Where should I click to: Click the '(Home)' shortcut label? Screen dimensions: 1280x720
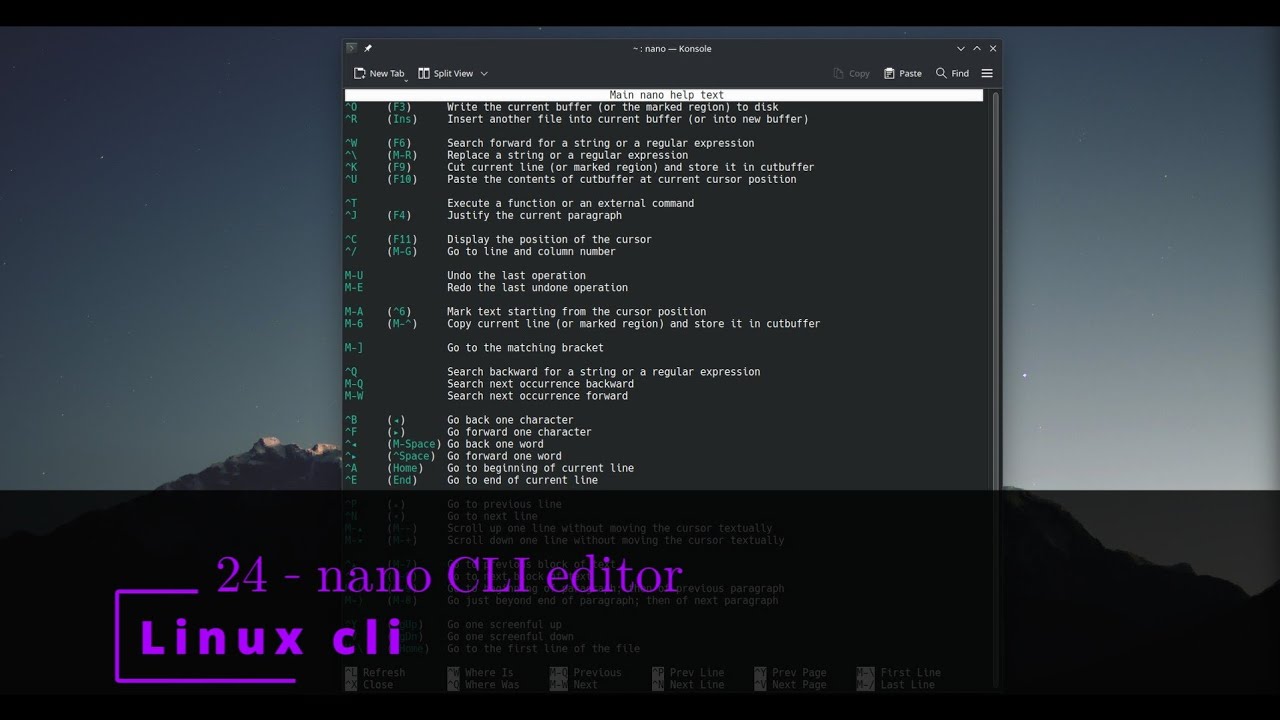(x=405, y=468)
